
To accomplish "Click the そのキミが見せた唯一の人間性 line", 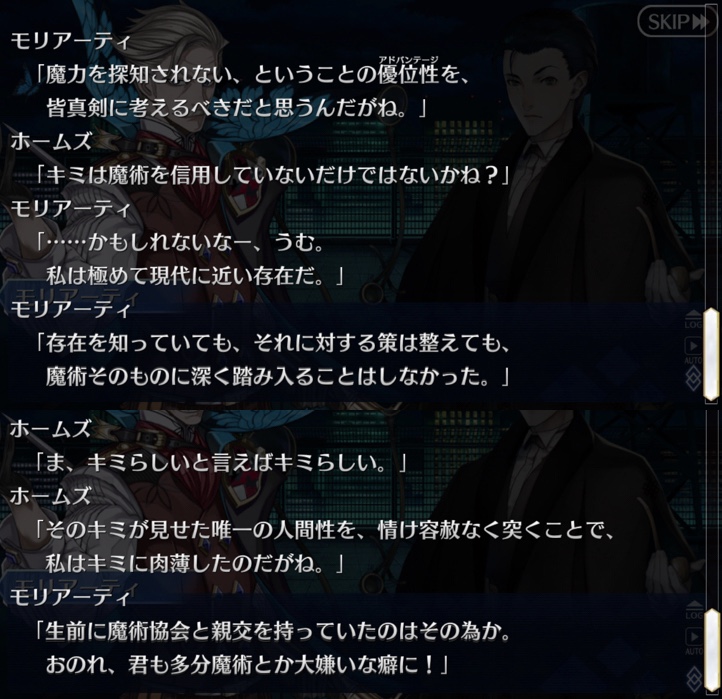I will click(x=325, y=531).
